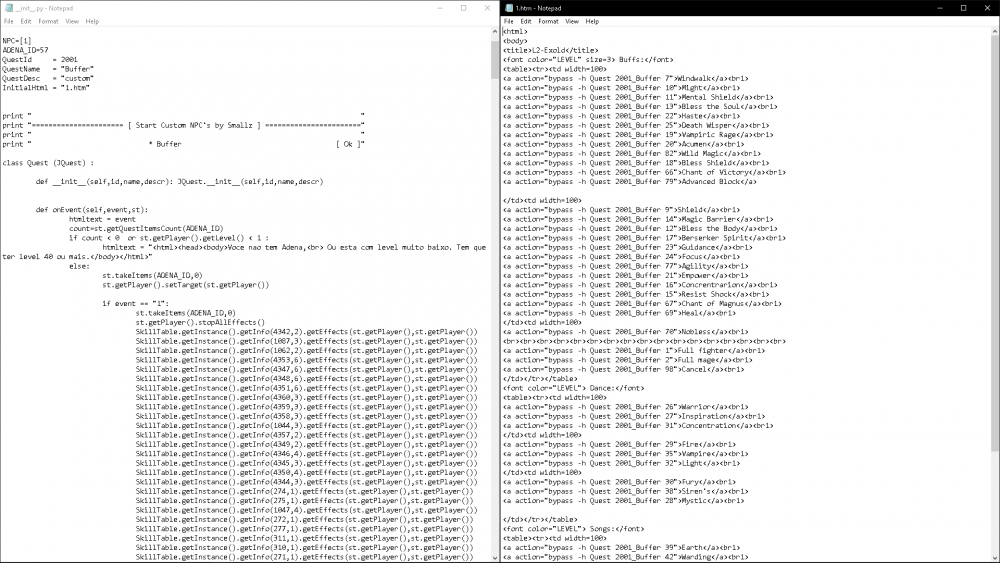Open Format menu in __init__.py window
Viewport: 1000px width, 563px height.
pos(48,20)
